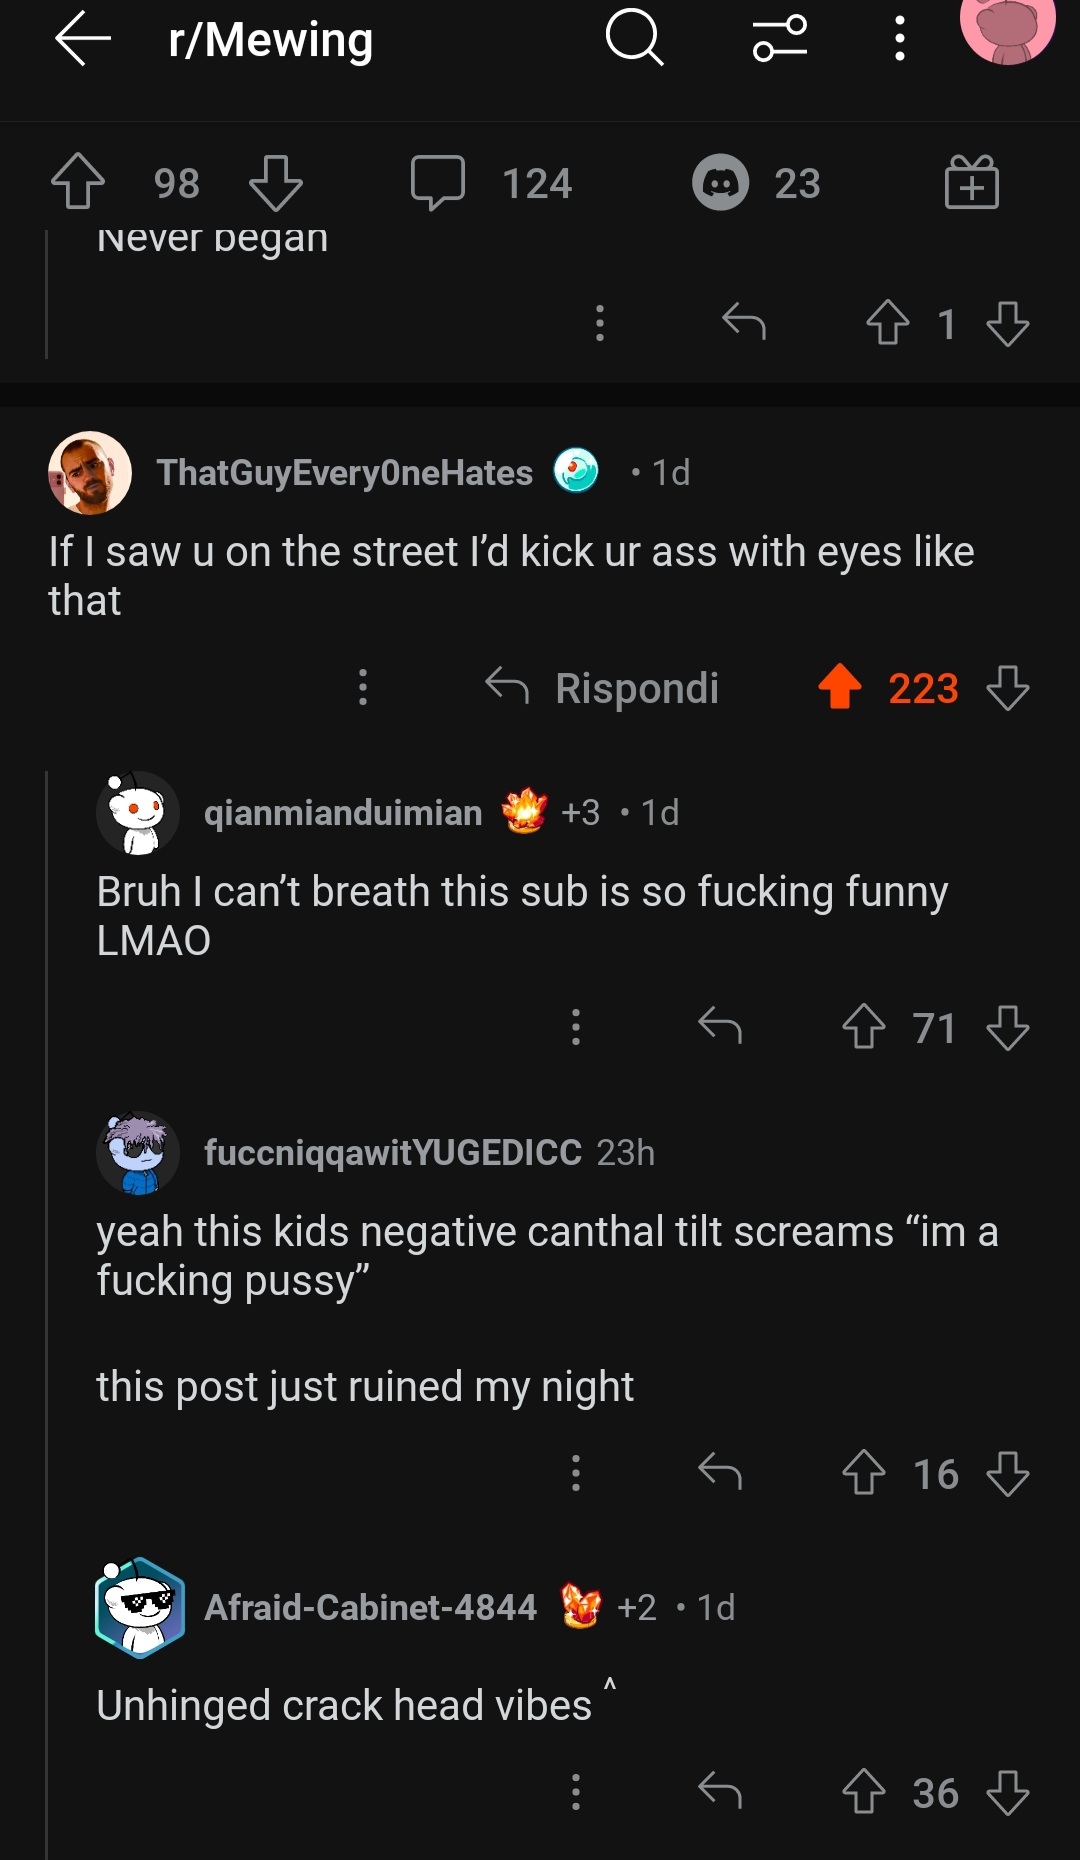Open options dots on ThatGuyEvery0neHates comment
Screen dimensions: 1080x1860
click(x=363, y=688)
